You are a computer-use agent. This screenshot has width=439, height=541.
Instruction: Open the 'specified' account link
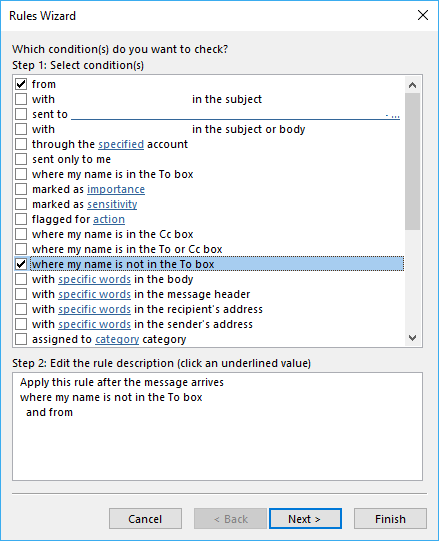tap(121, 144)
